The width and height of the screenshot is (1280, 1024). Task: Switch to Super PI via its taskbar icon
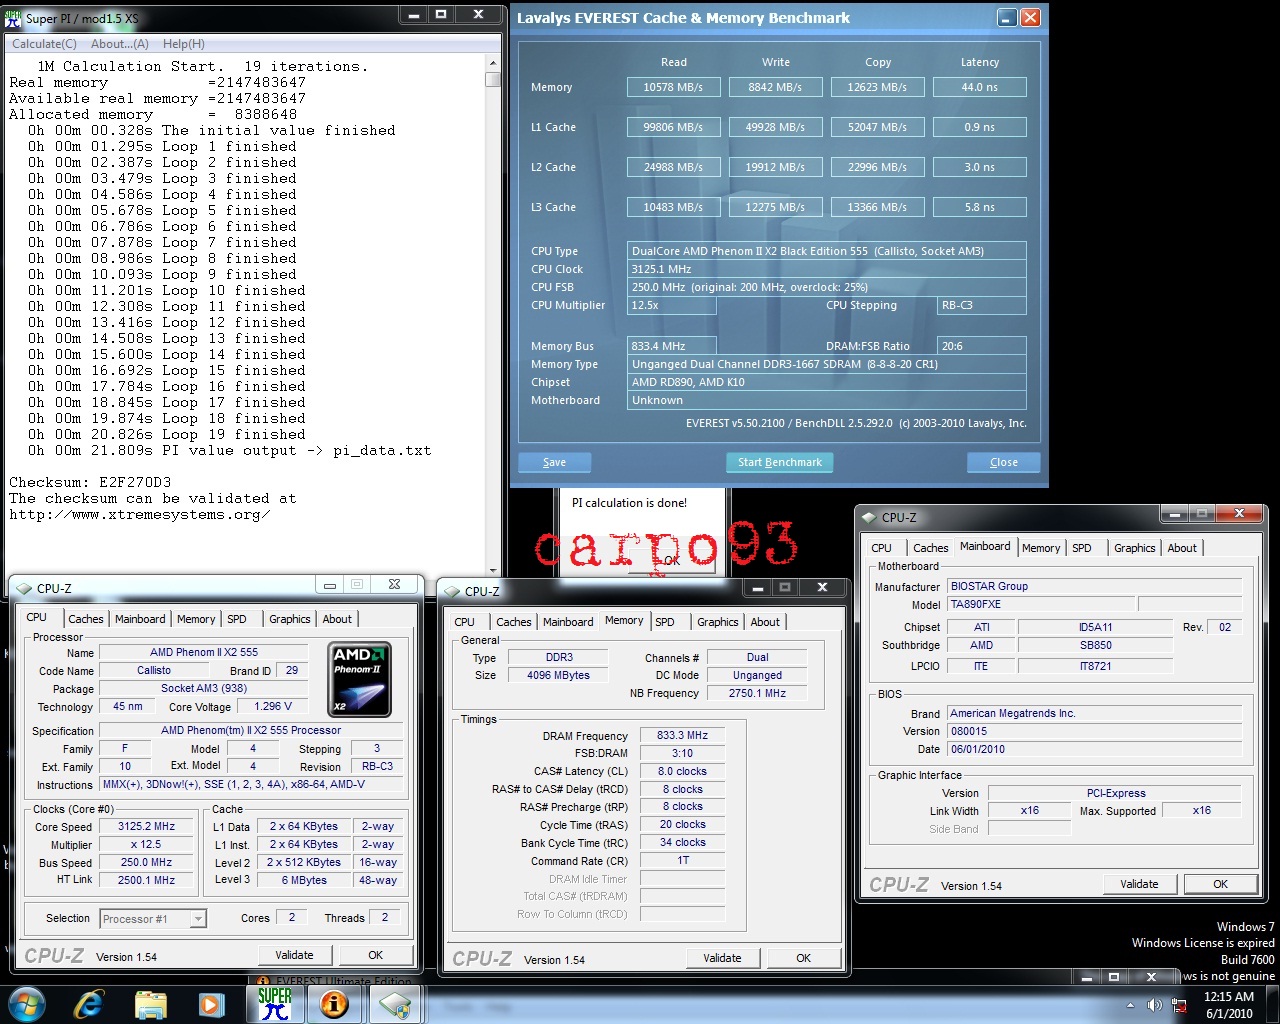(274, 1003)
